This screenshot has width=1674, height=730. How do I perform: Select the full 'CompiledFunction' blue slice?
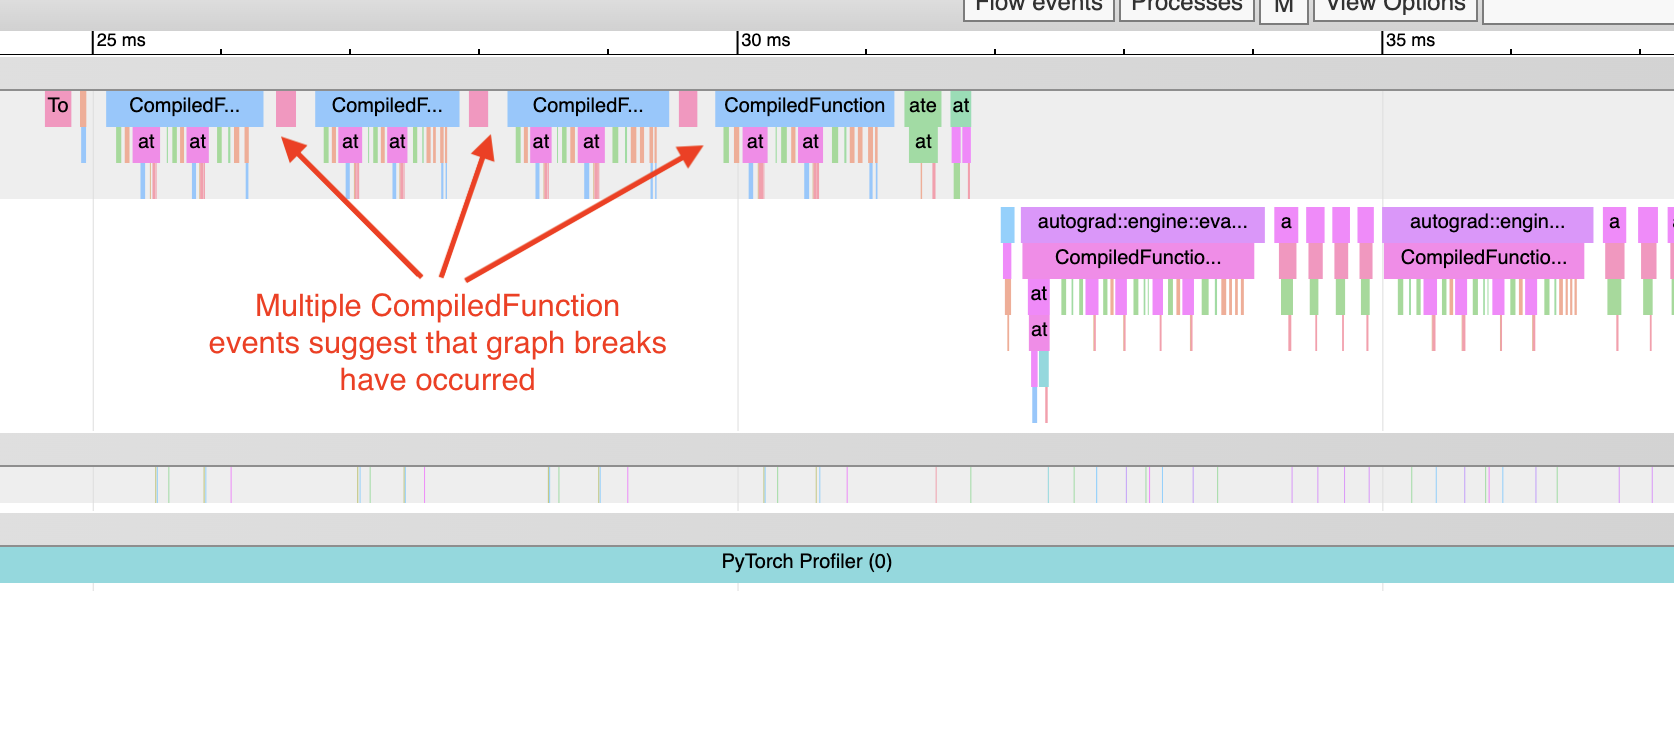[x=804, y=107]
